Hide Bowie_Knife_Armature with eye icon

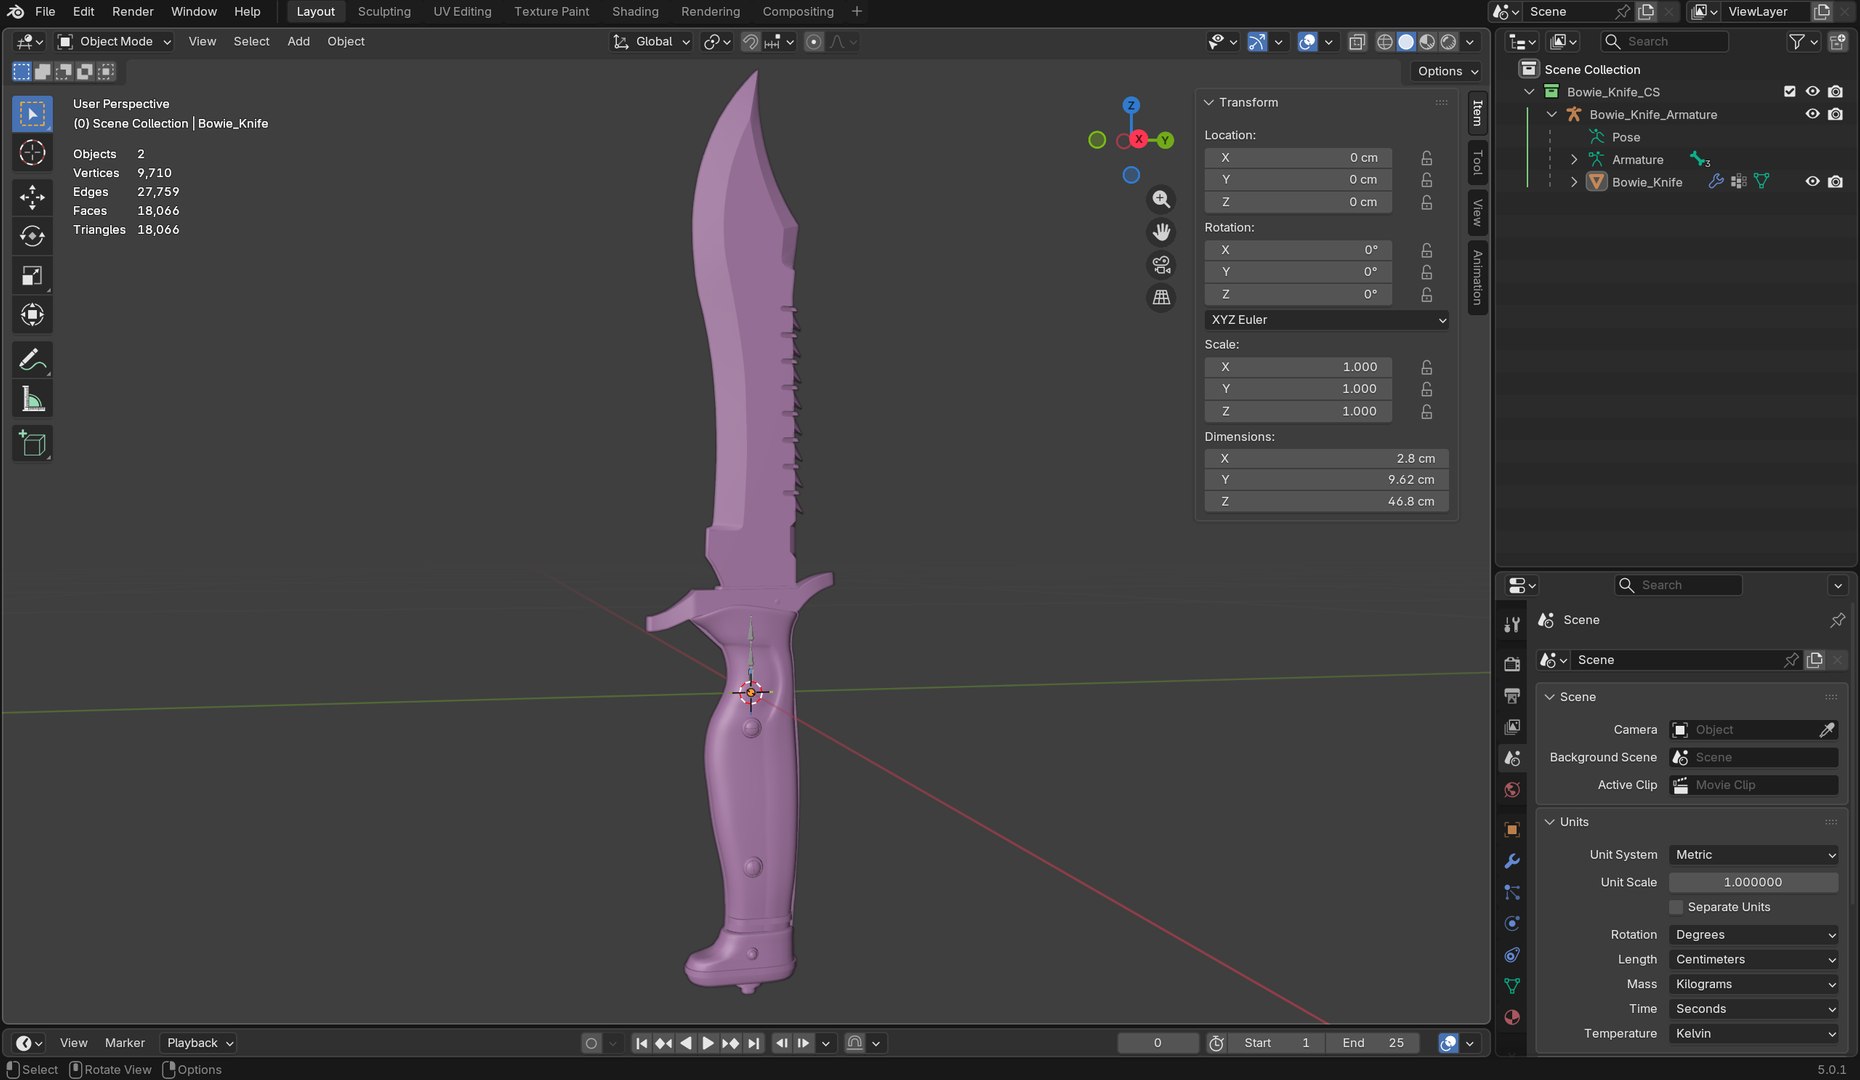click(x=1812, y=114)
